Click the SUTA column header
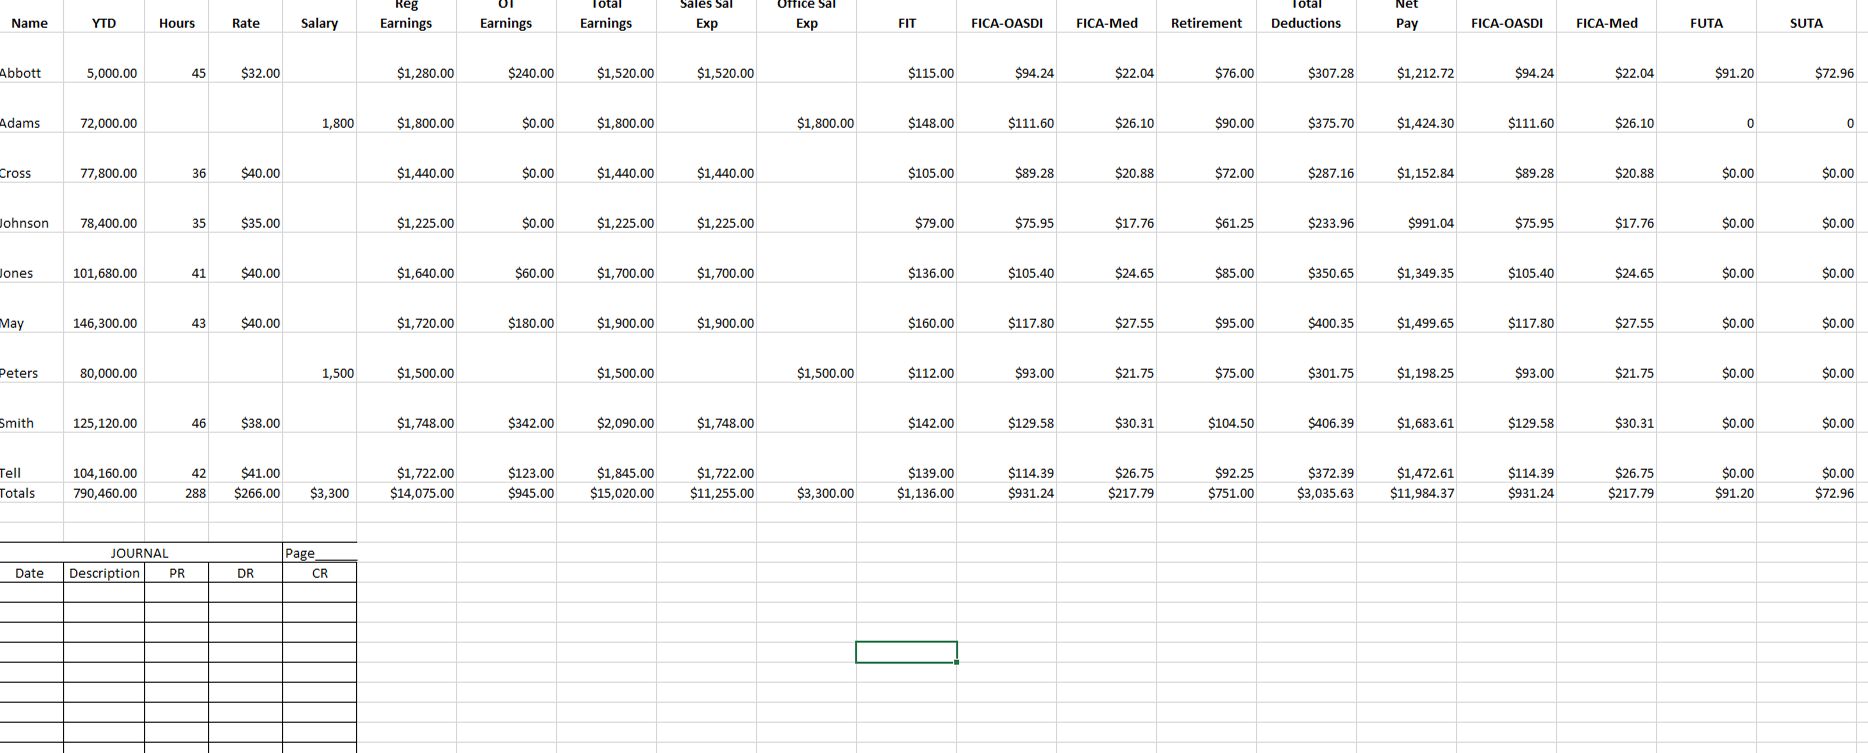The height and width of the screenshot is (753, 1868). click(1807, 23)
